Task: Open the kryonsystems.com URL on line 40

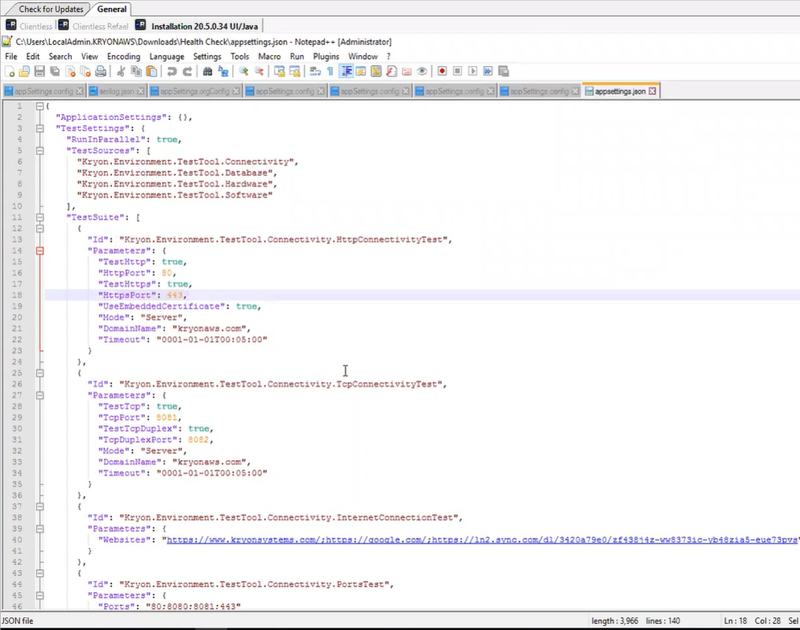Action: tap(240, 539)
